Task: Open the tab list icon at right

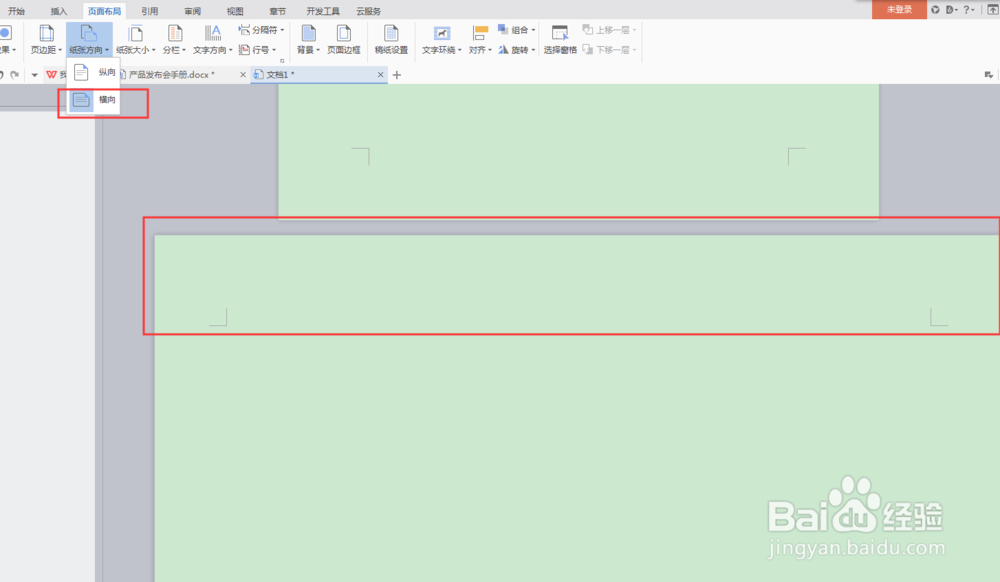Action: point(989,75)
